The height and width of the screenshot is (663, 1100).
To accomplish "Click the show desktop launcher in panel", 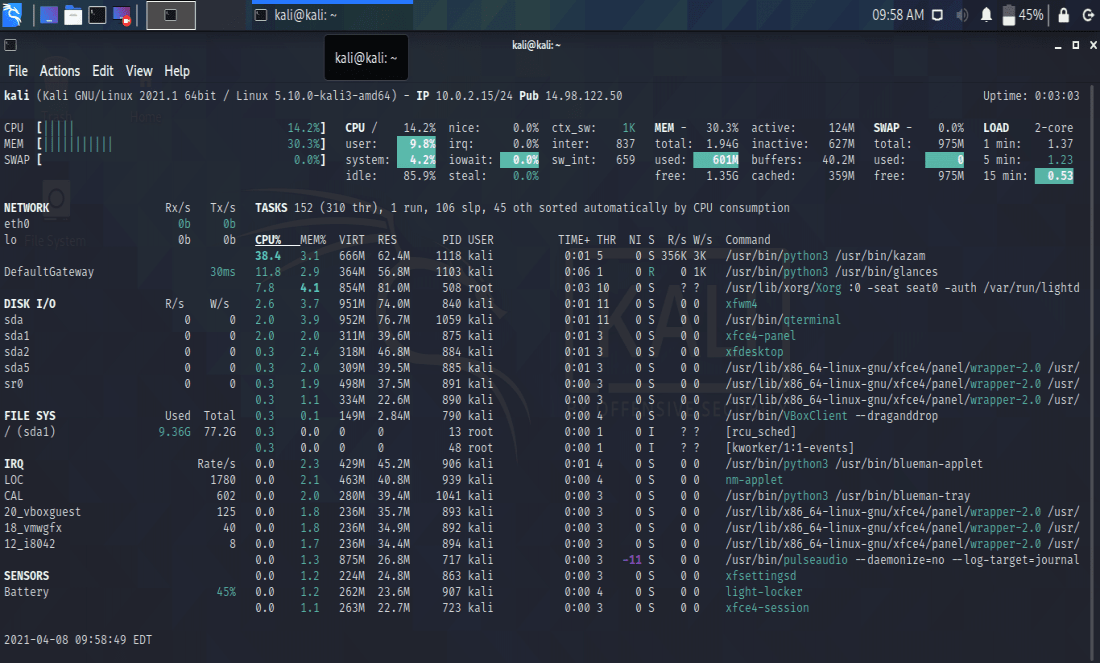I will coord(48,15).
